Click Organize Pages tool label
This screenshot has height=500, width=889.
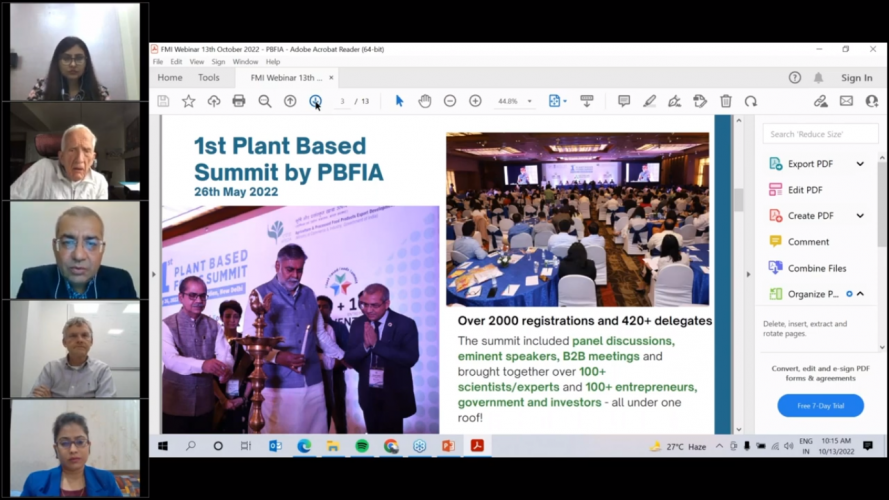pyautogui.click(x=813, y=294)
